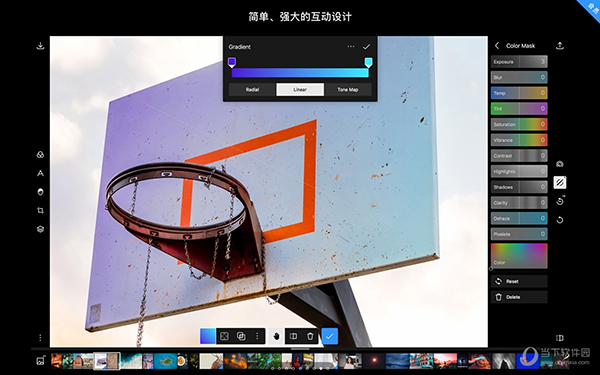Open the layers stack icon

tap(40, 229)
